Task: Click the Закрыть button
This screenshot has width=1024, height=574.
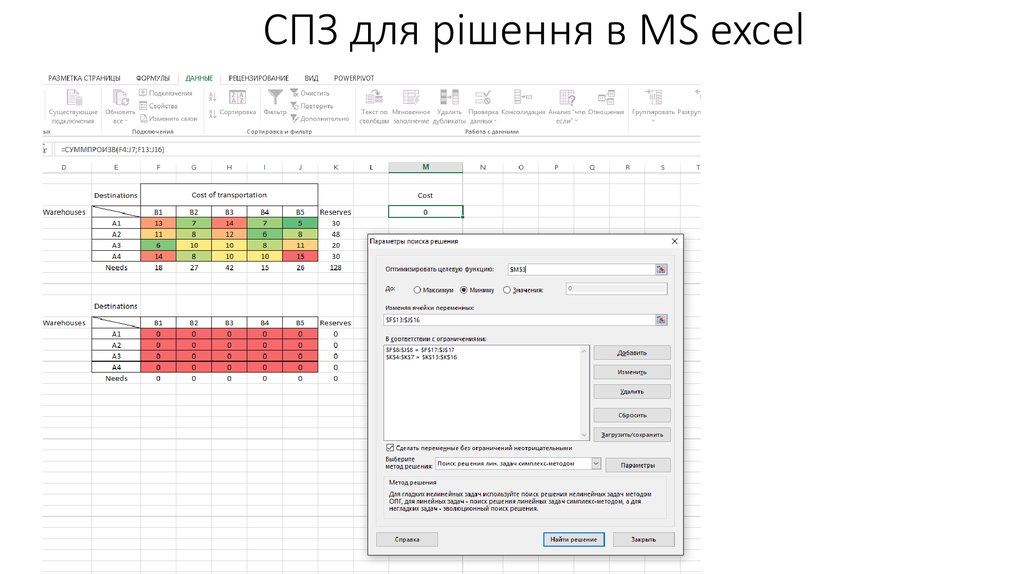Action: coord(643,539)
